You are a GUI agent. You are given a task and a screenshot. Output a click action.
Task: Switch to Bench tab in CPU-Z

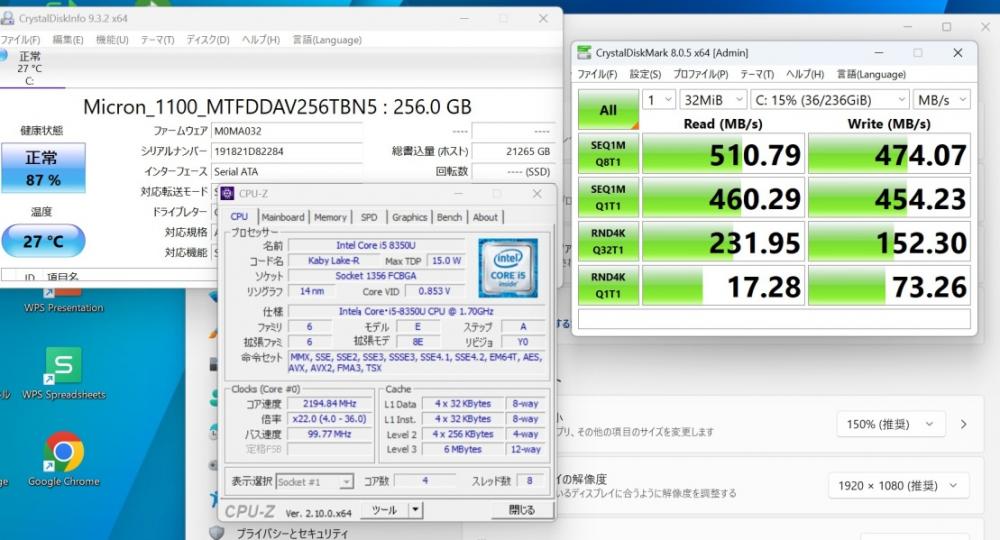coord(449,217)
